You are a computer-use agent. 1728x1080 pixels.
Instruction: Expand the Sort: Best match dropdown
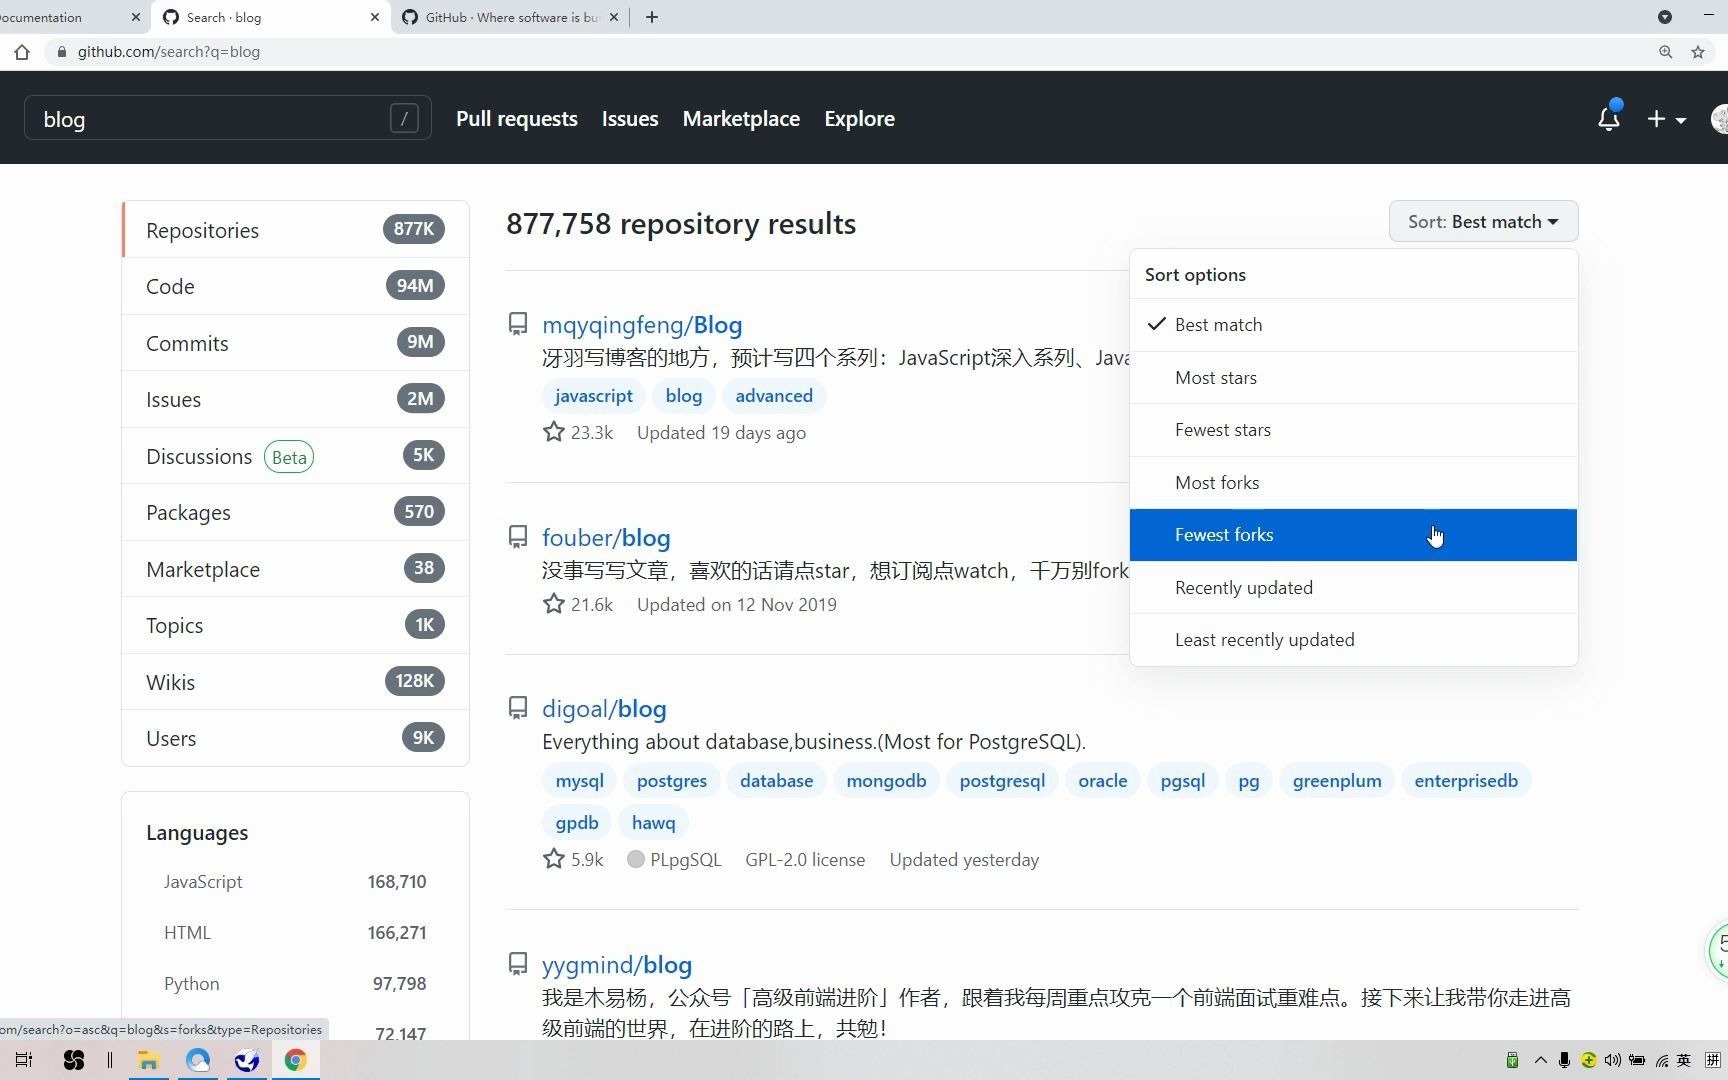[1483, 221]
